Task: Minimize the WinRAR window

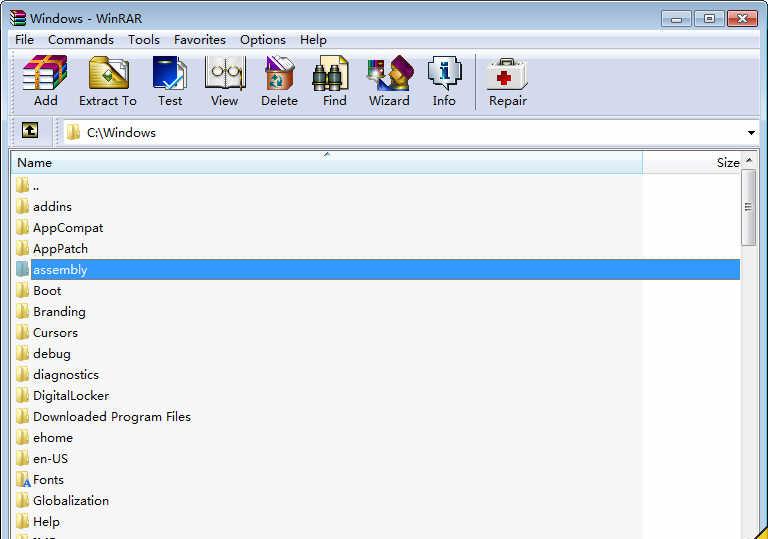Action: [676, 19]
